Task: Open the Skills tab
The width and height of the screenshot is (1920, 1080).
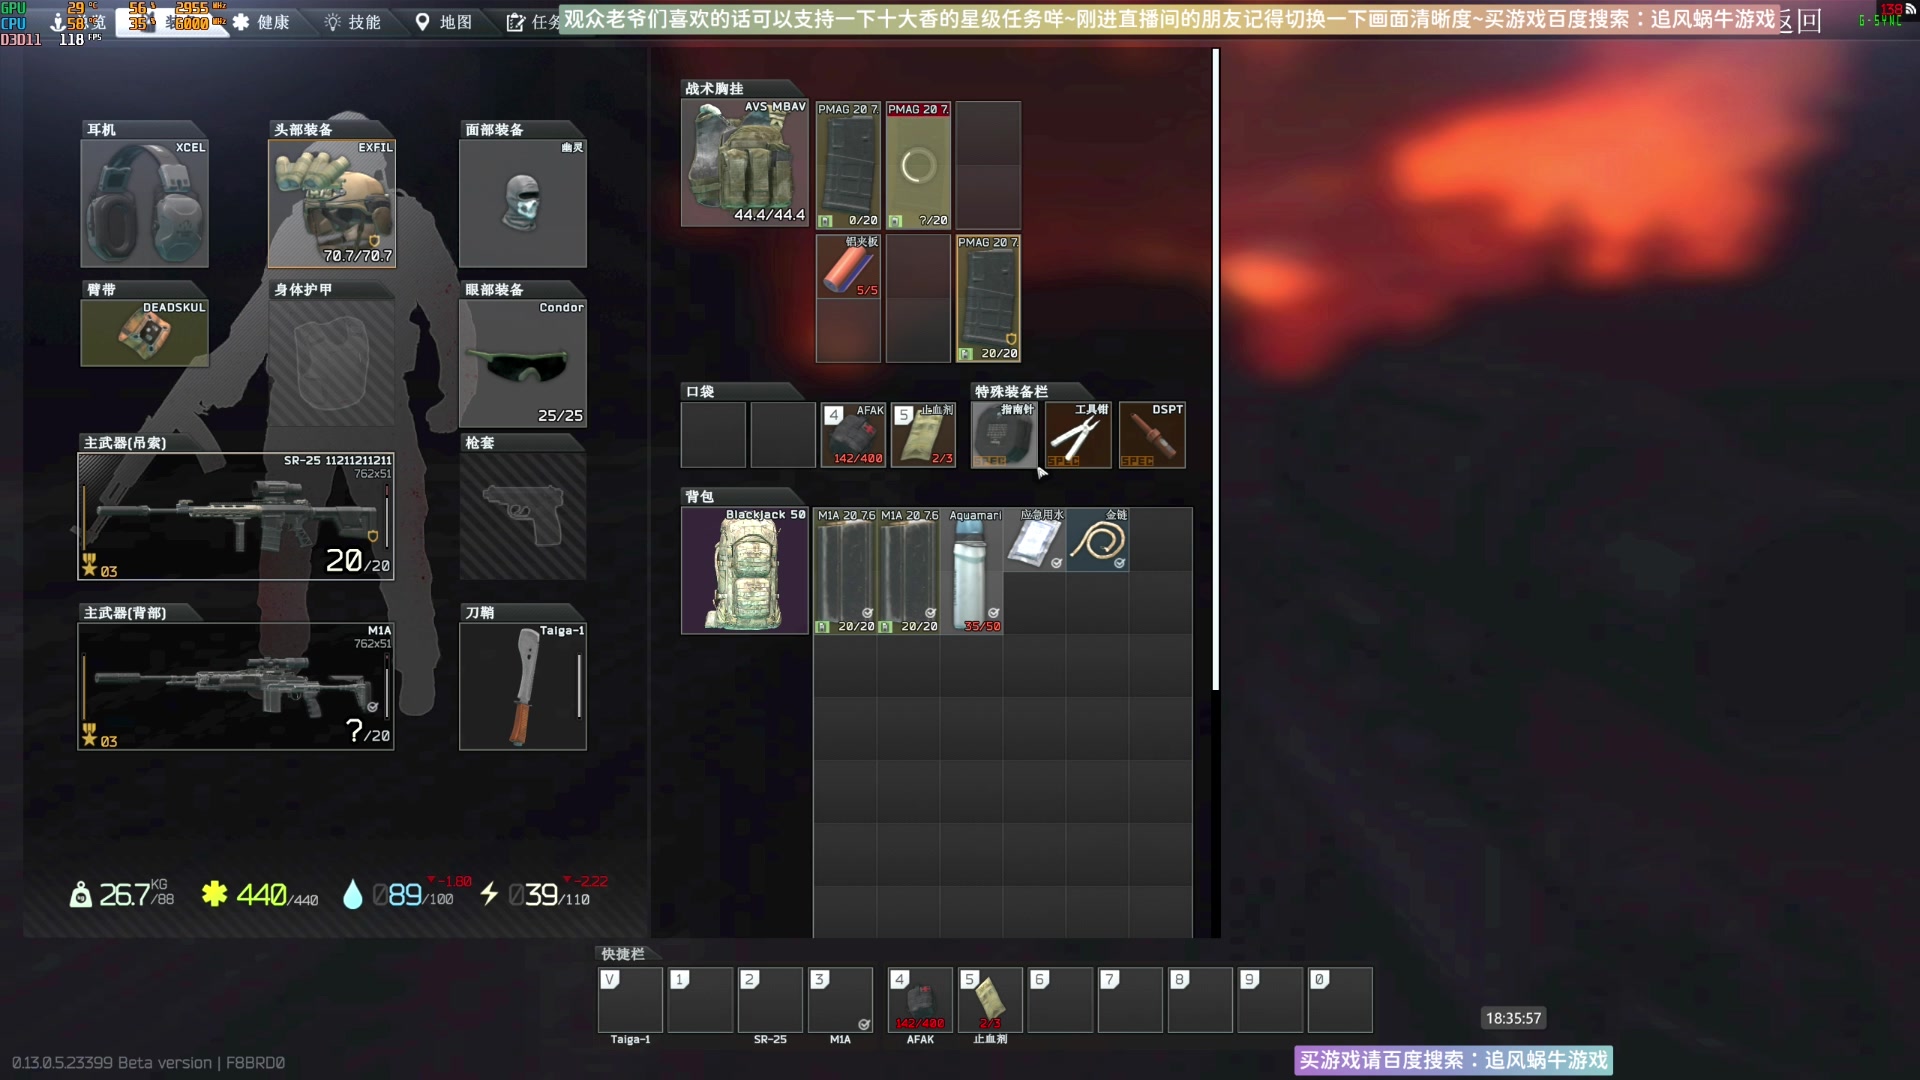Action: pyautogui.click(x=353, y=22)
